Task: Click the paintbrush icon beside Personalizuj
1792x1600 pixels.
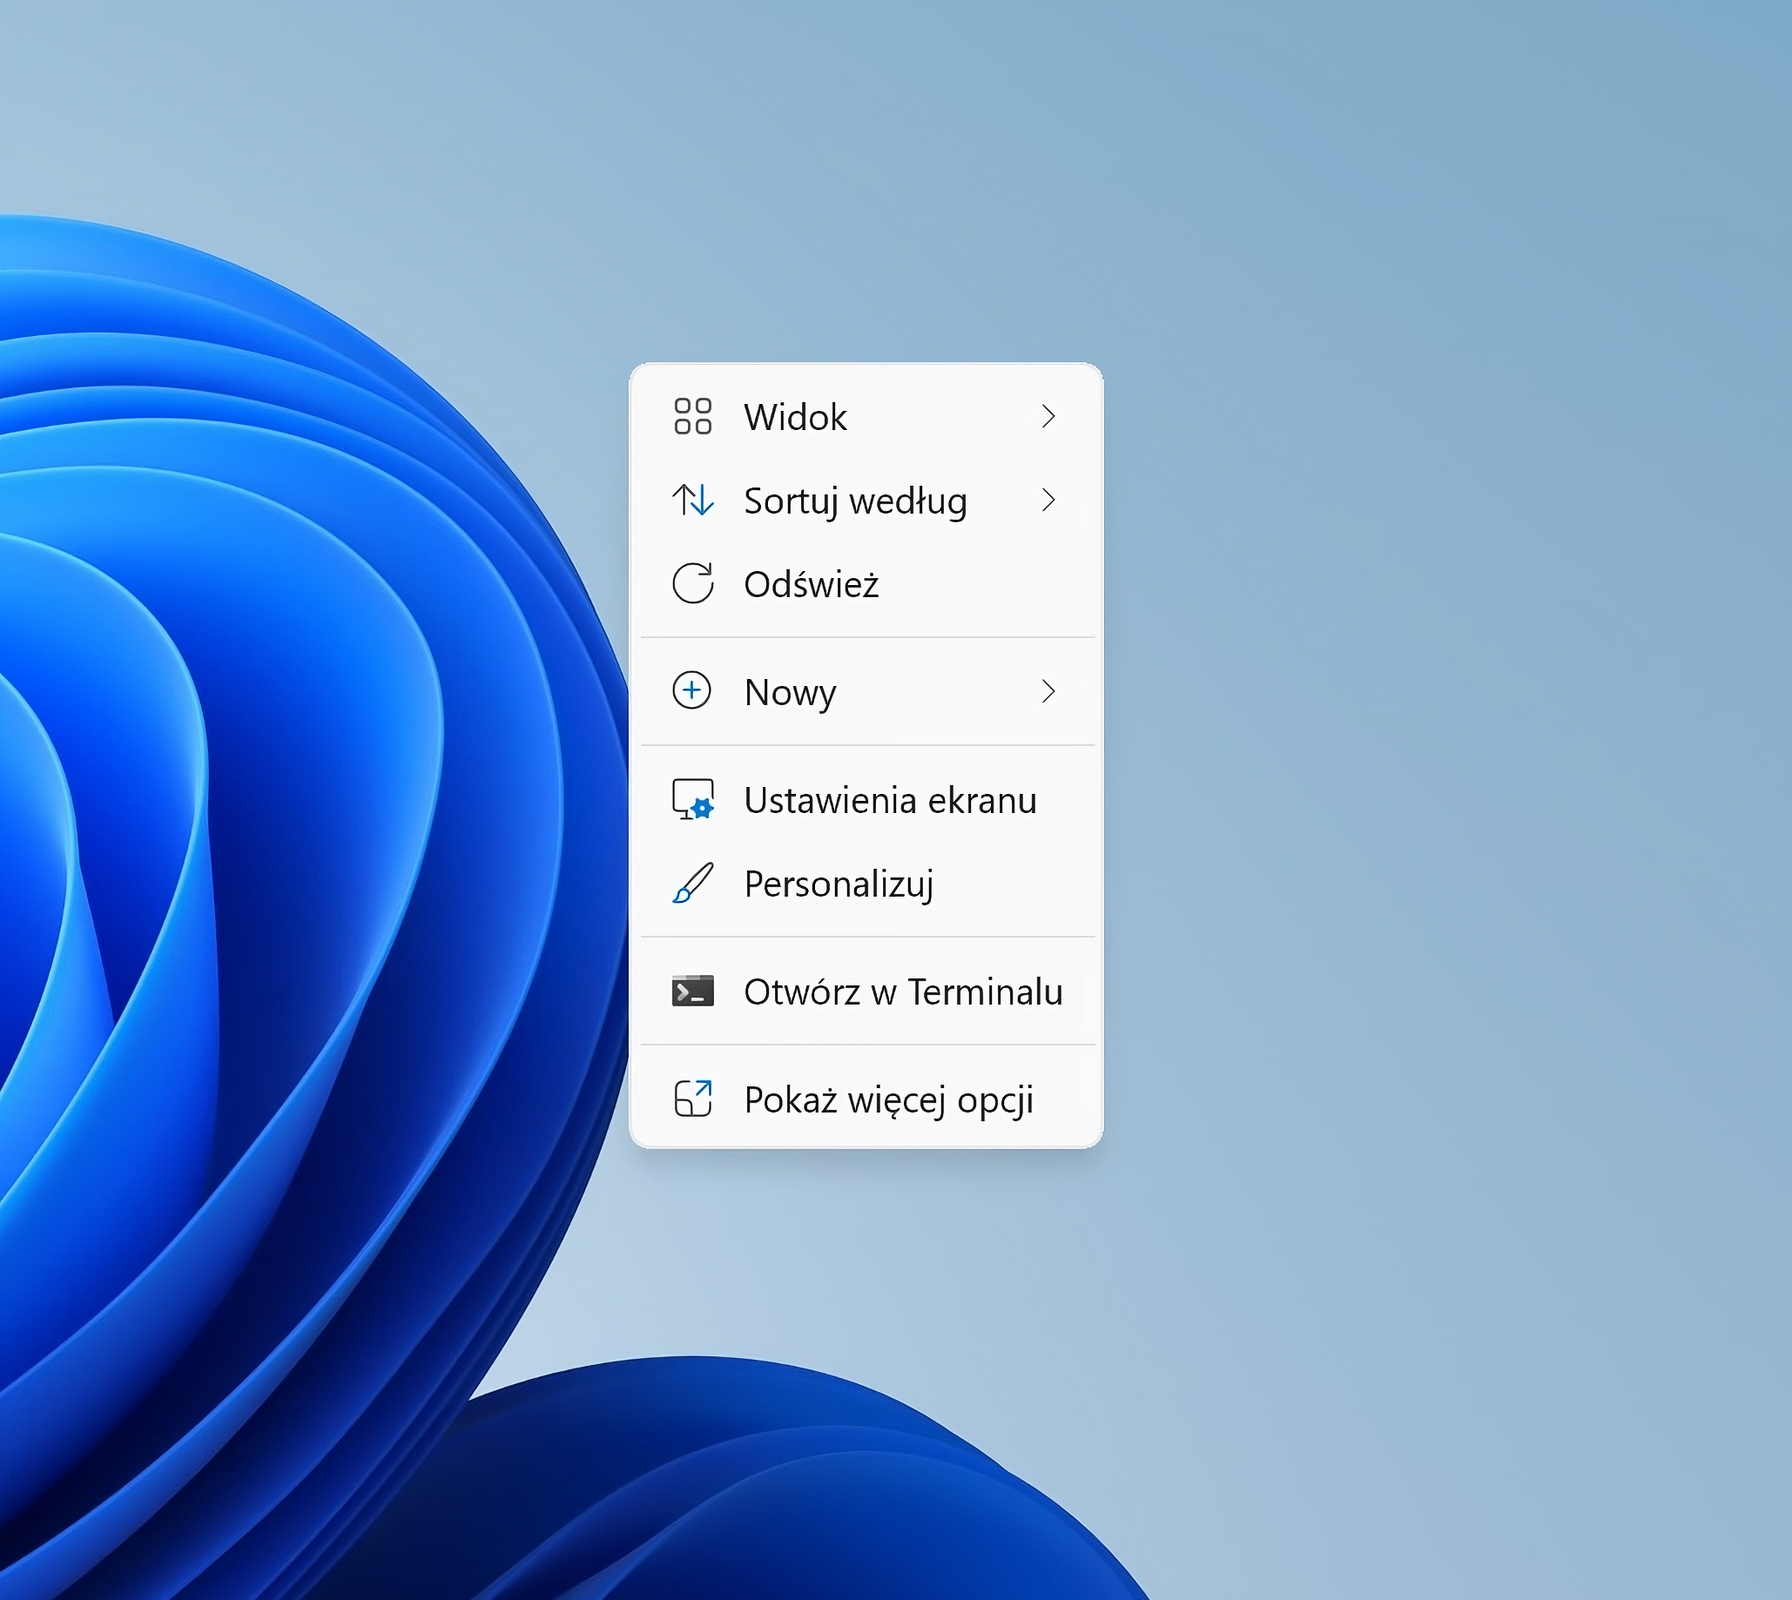Action: coord(691,884)
